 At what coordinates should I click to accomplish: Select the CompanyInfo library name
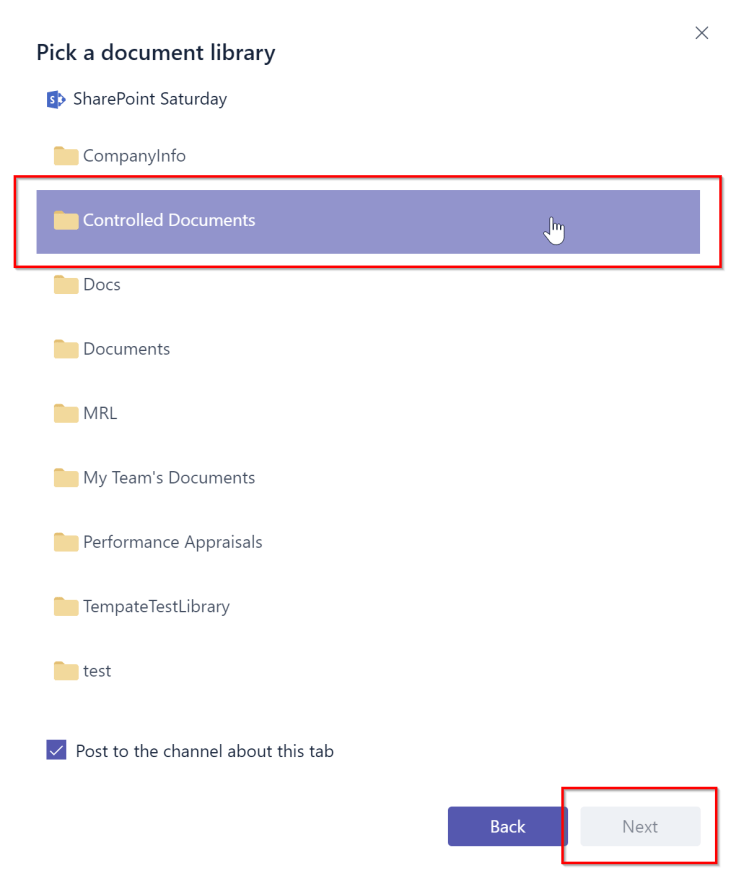(134, 156)
